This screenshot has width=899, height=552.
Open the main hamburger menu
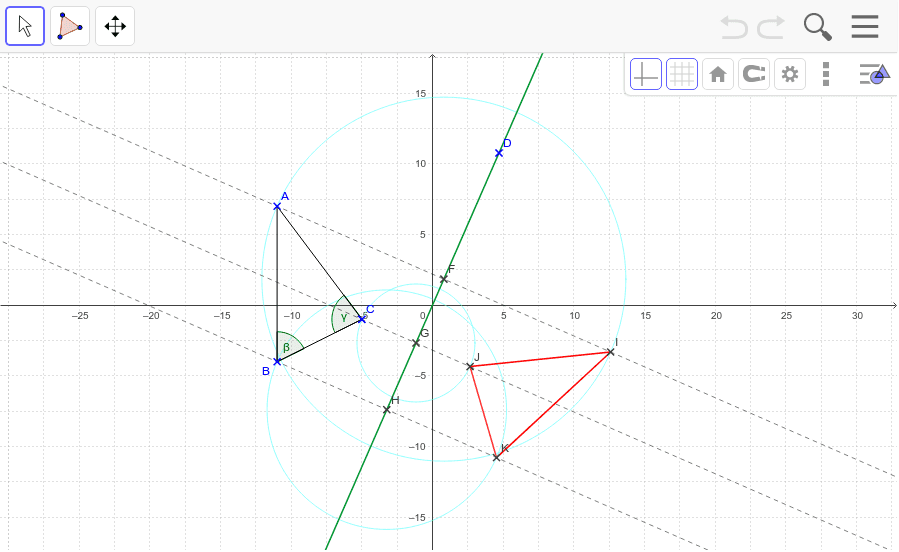coord(865,26)
